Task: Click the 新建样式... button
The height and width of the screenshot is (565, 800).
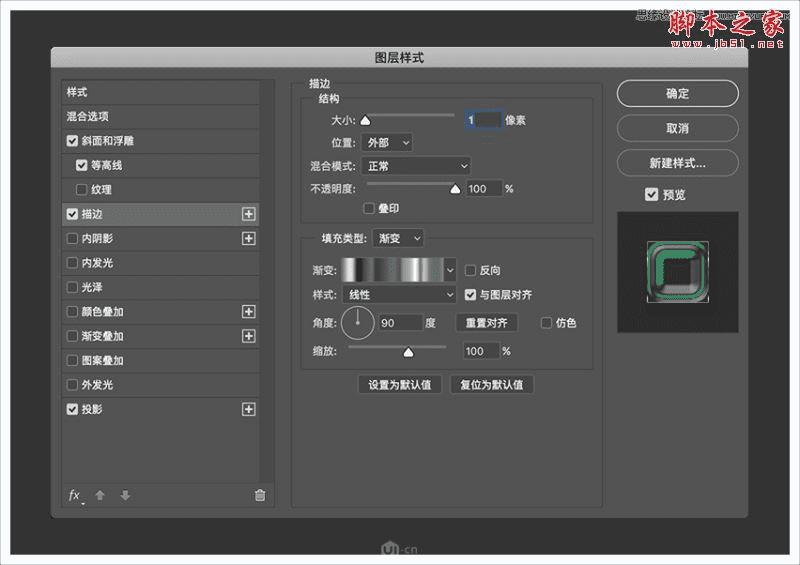Action: click(678, 163)
